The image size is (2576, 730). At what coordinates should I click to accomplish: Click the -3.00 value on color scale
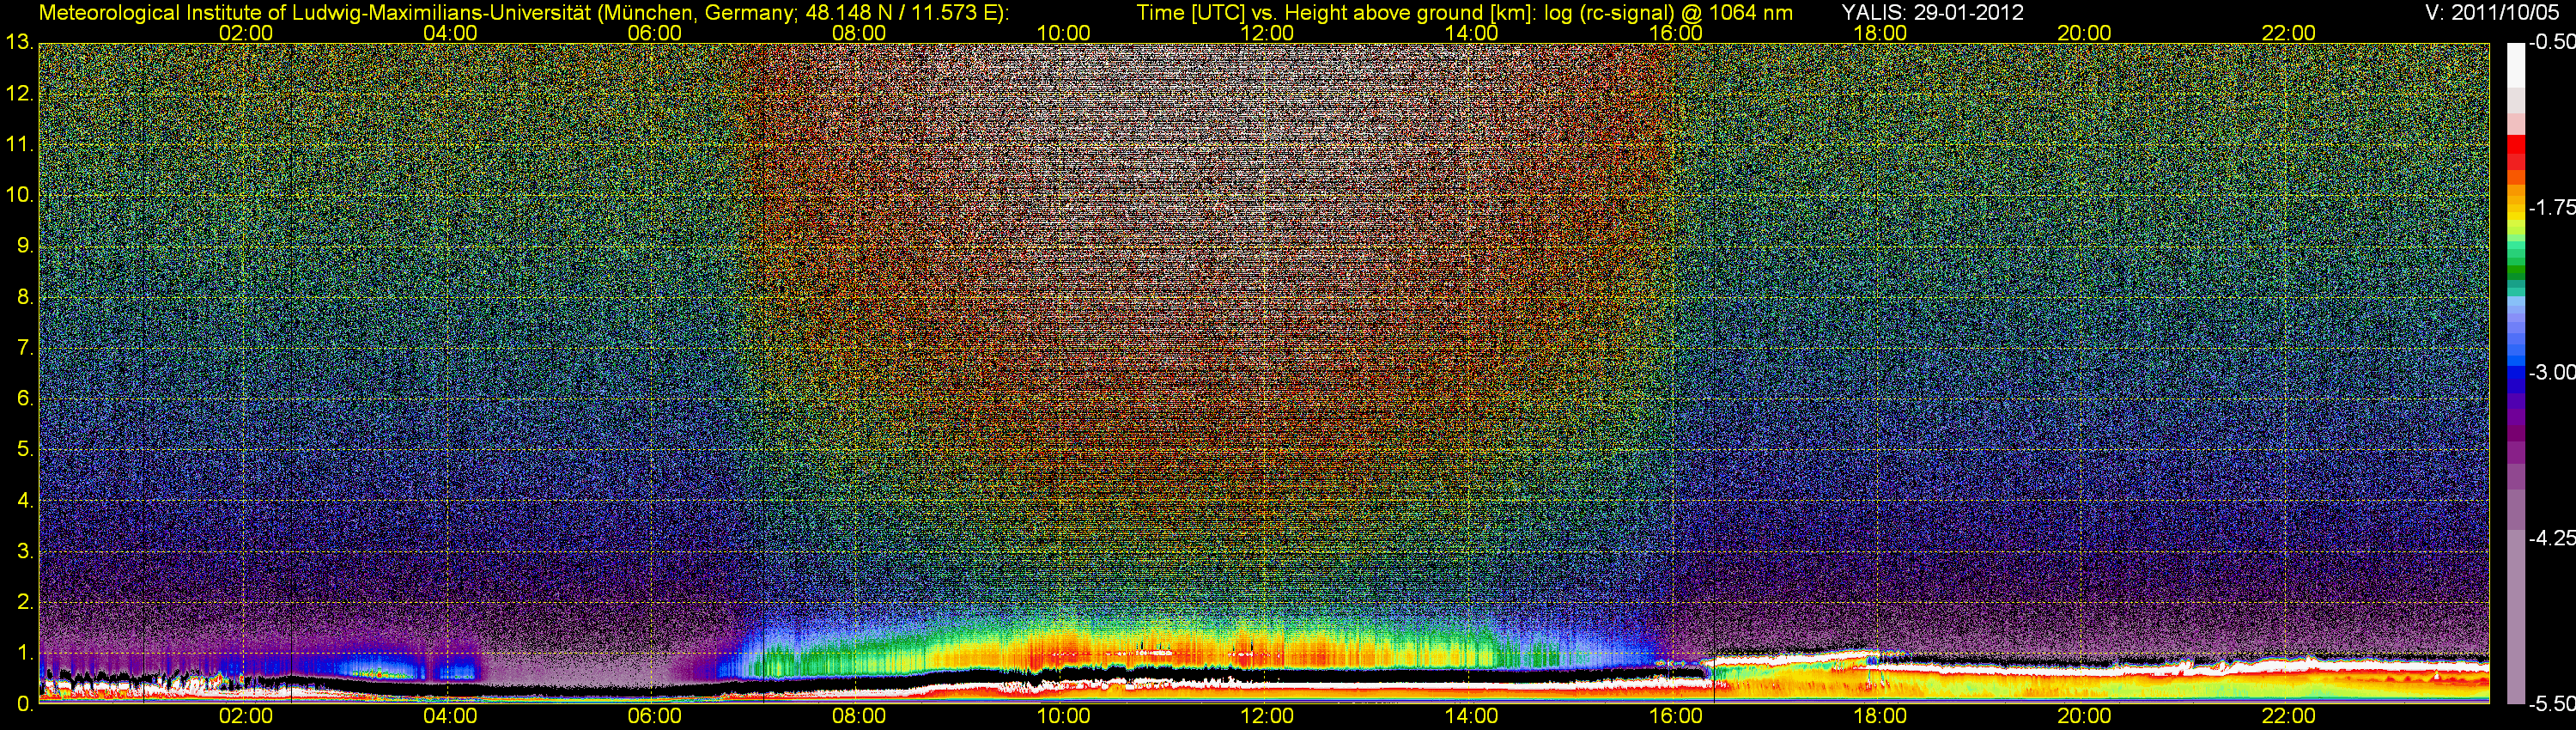[x=2551, y=373]
